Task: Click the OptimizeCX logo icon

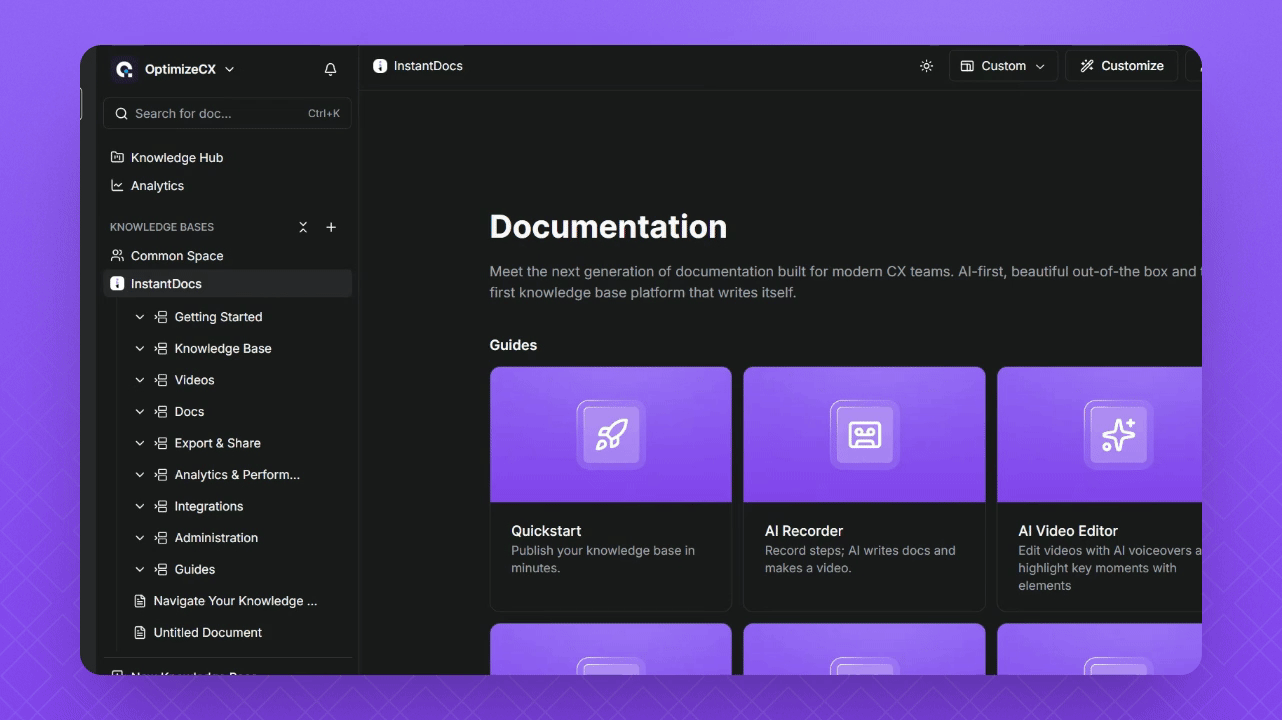Action: point(124,69)
